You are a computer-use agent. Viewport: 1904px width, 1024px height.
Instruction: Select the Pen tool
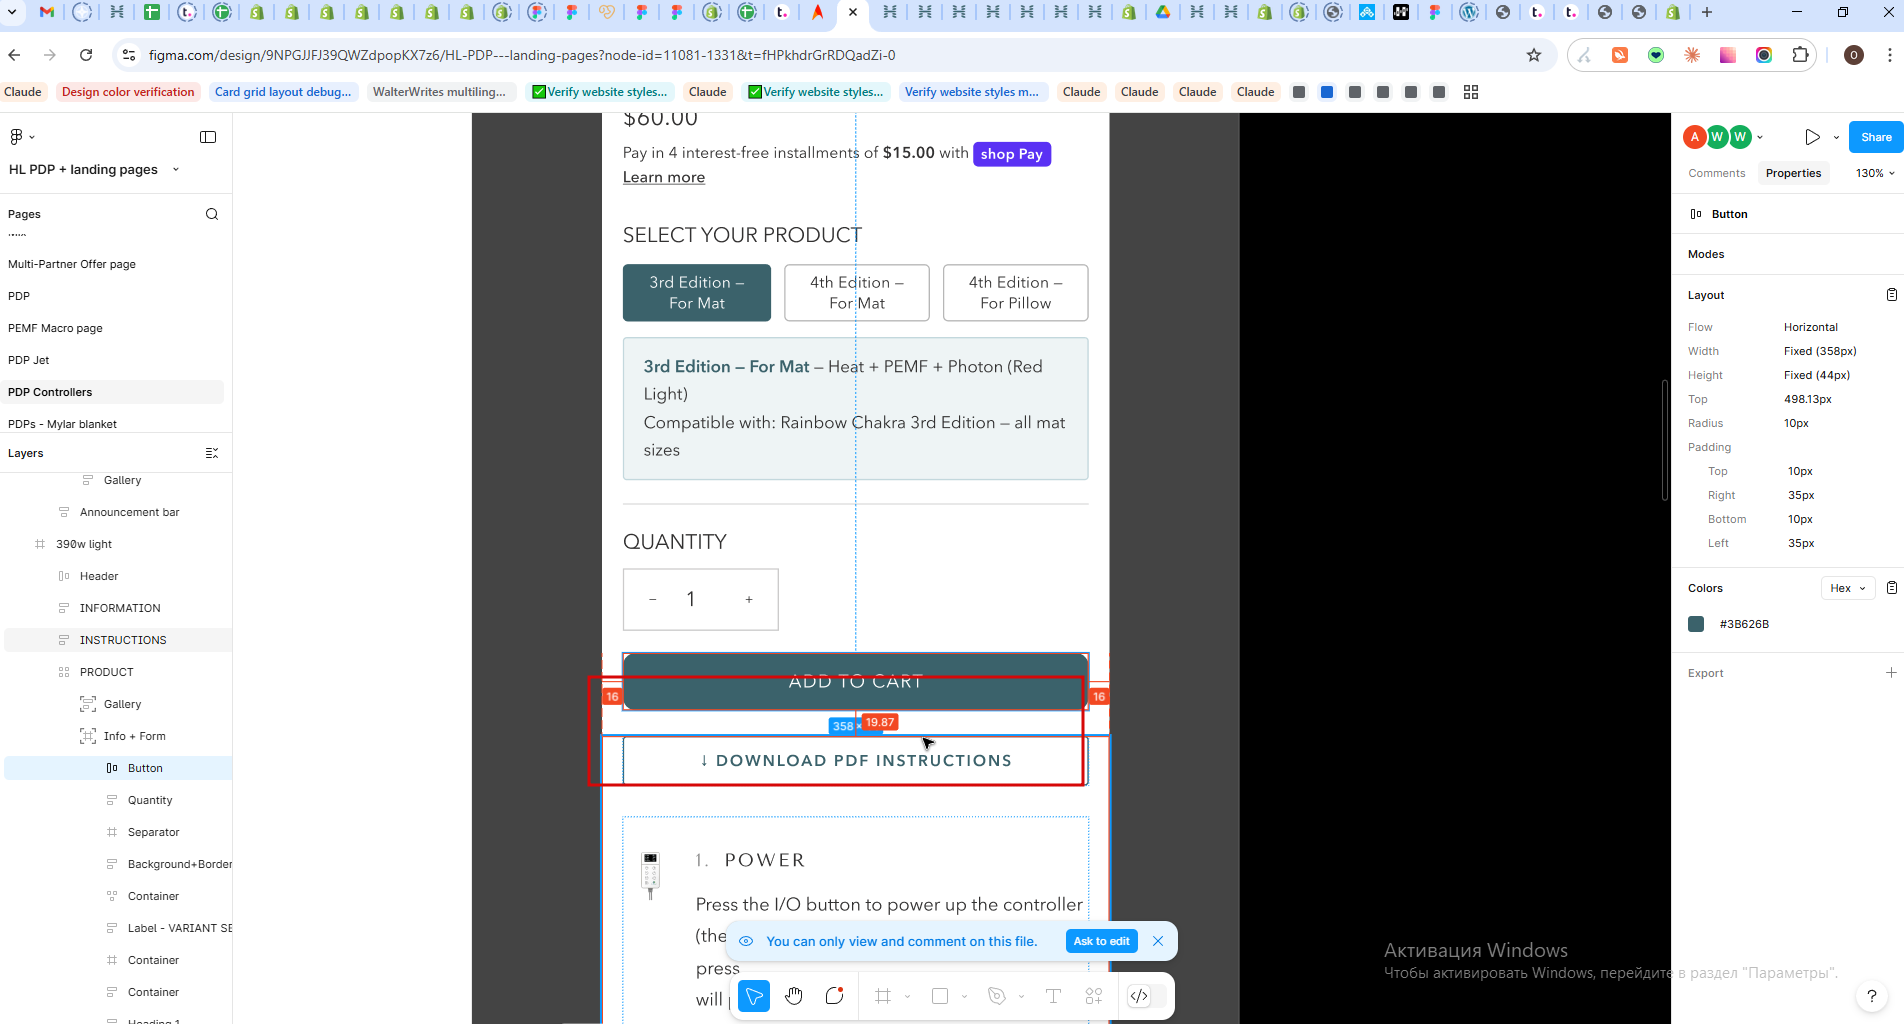(x=997, y=996)
